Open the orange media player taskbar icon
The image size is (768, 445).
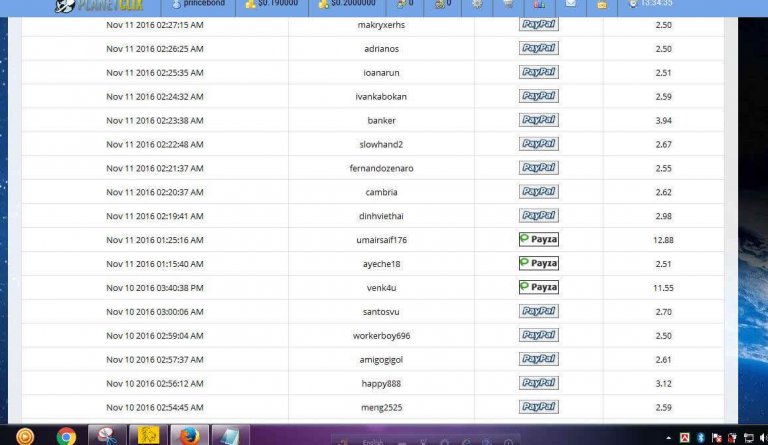[x=25, y=435]
